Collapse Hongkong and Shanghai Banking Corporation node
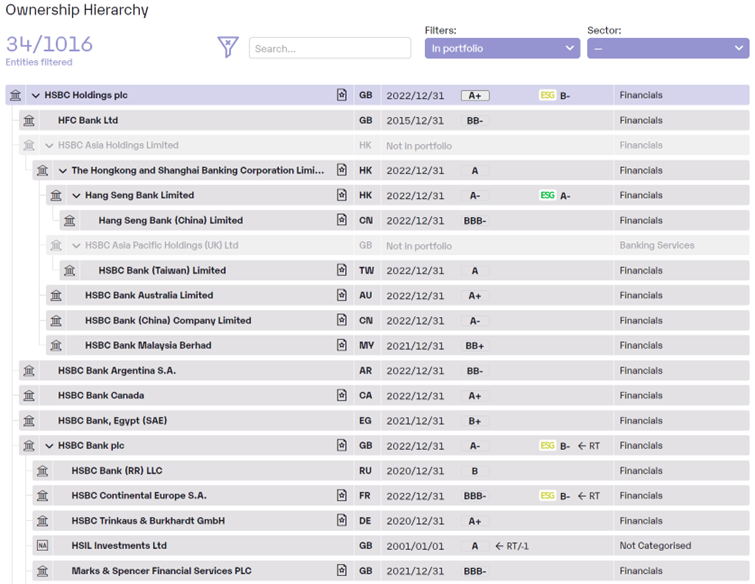This screenshot has height=584, width=755. [x=63, y=170]
